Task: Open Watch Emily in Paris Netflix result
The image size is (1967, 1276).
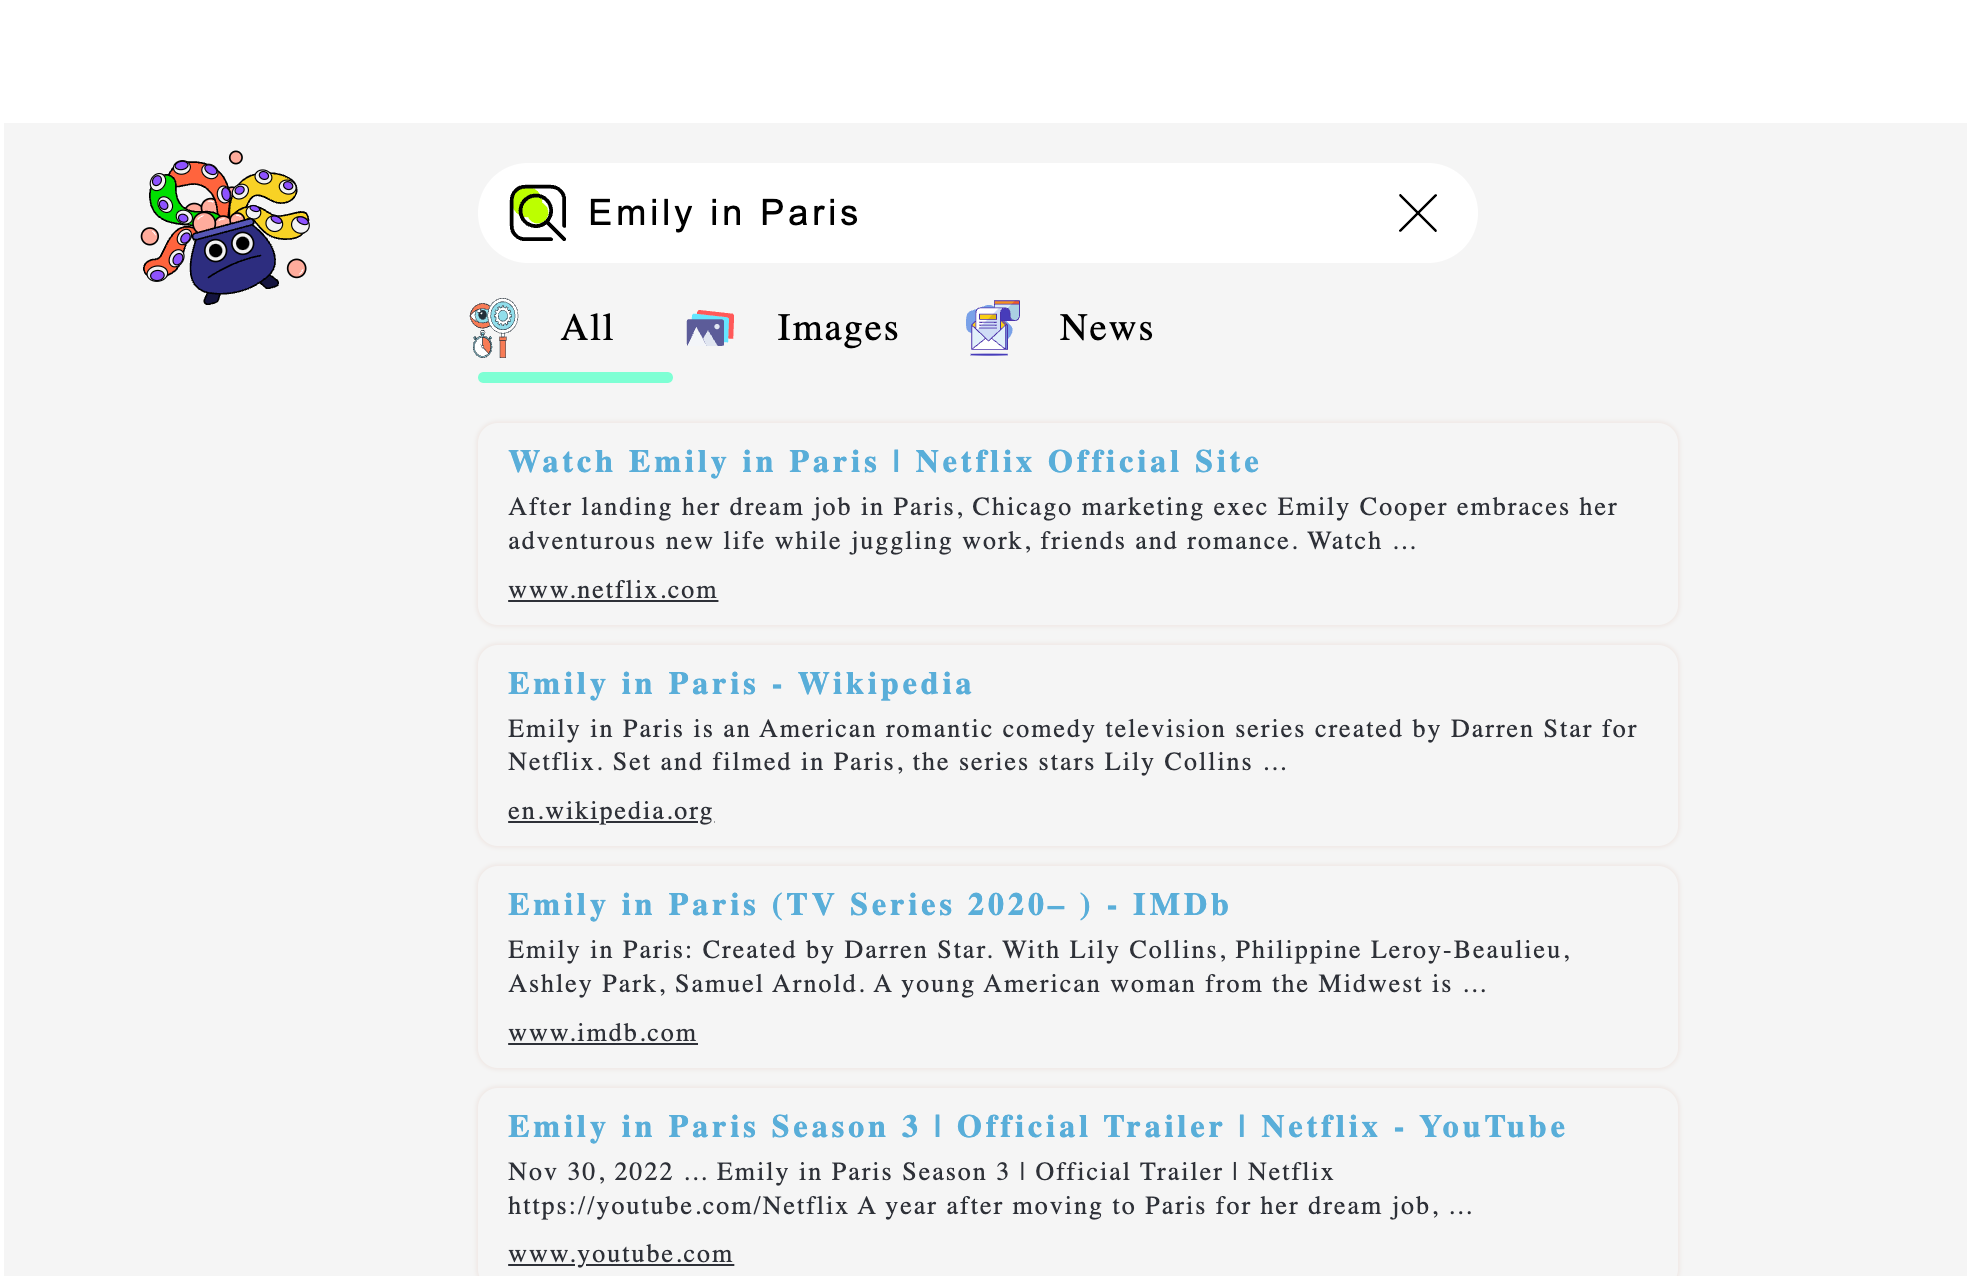Action: [x=884, y=462]
